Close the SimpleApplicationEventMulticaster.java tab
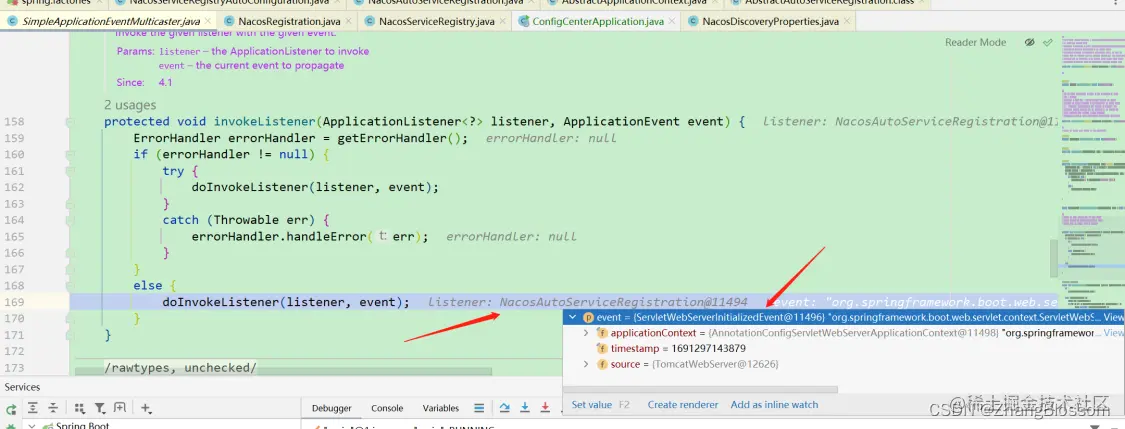The width and height of the screenshot is (1125, 429). 208,22
